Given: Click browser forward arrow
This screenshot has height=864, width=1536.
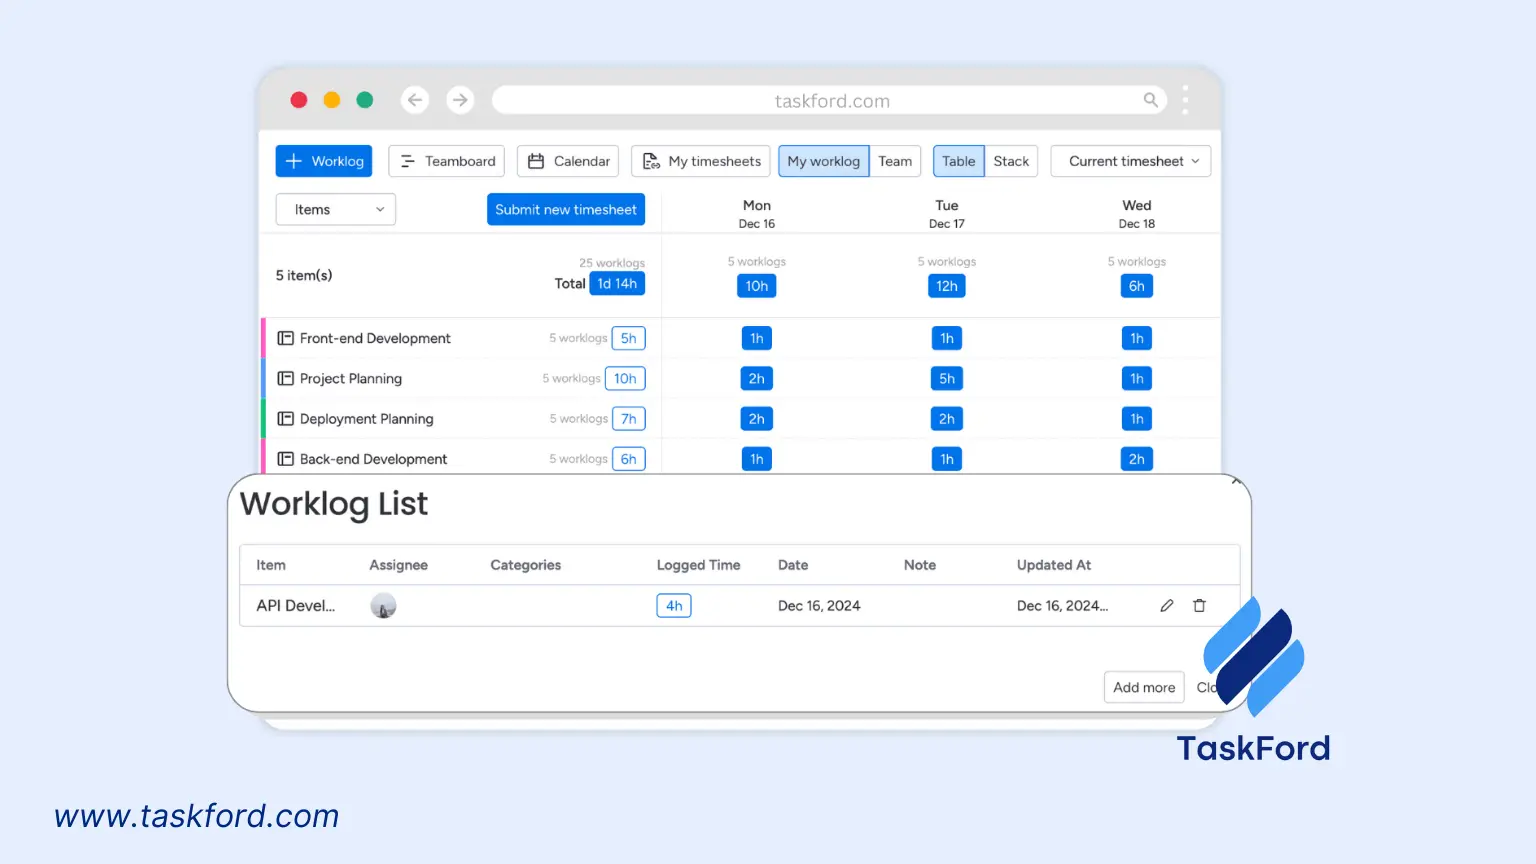Looking at the screenshot, I should pyautogui.click(x=460, y=100).
